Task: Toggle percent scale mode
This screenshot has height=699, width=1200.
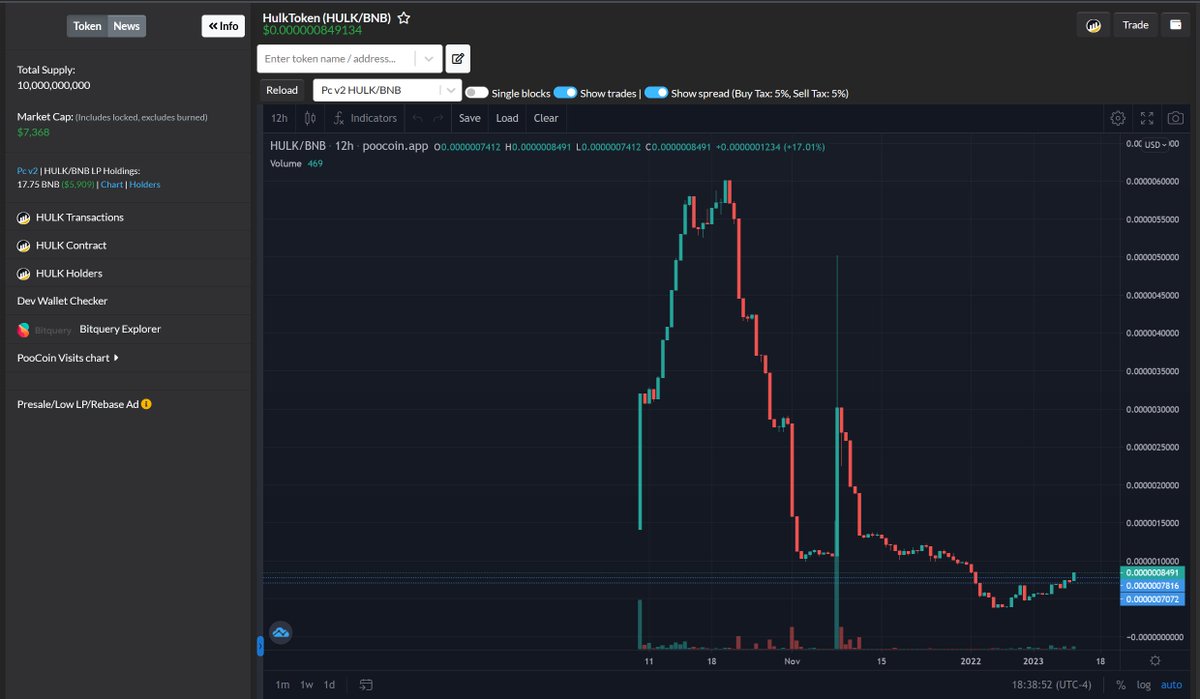Action: pos(1121,685)
